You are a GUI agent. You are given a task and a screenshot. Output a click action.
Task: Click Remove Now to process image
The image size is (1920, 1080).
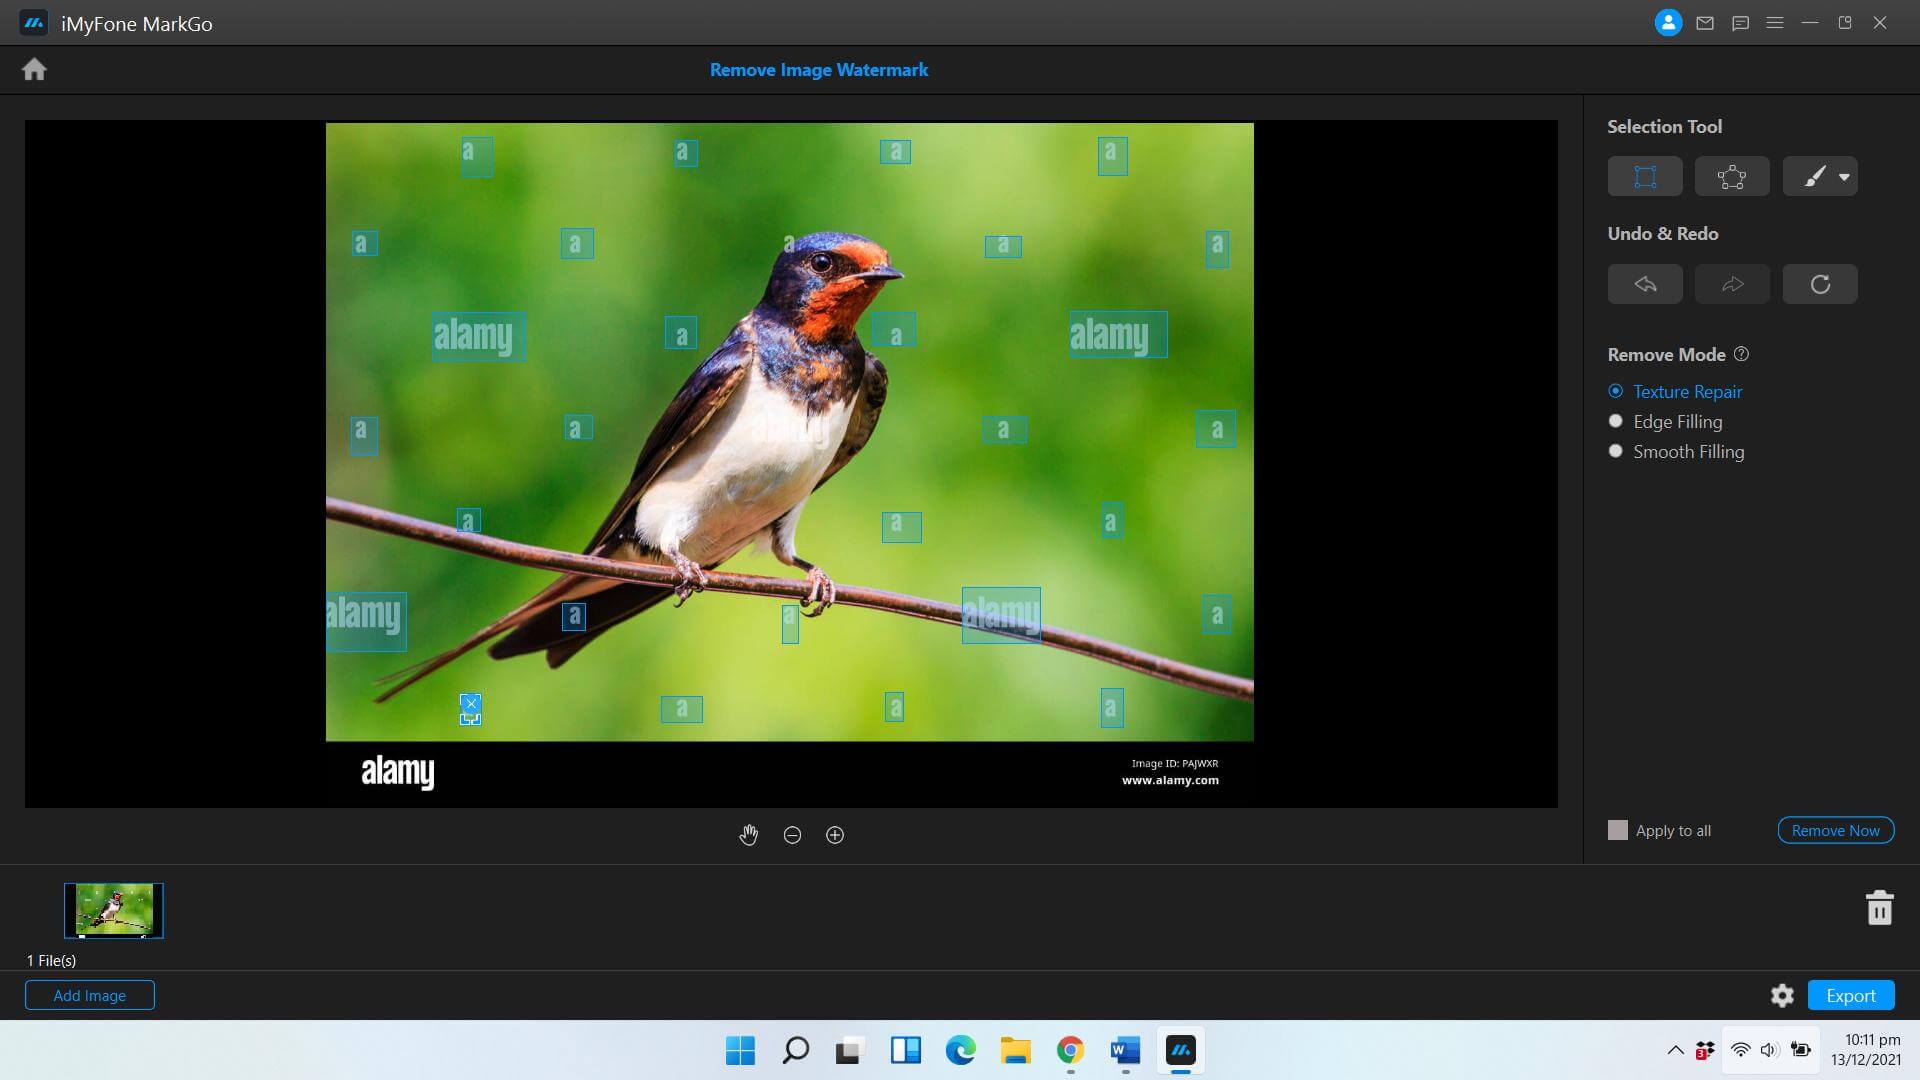1836,829
